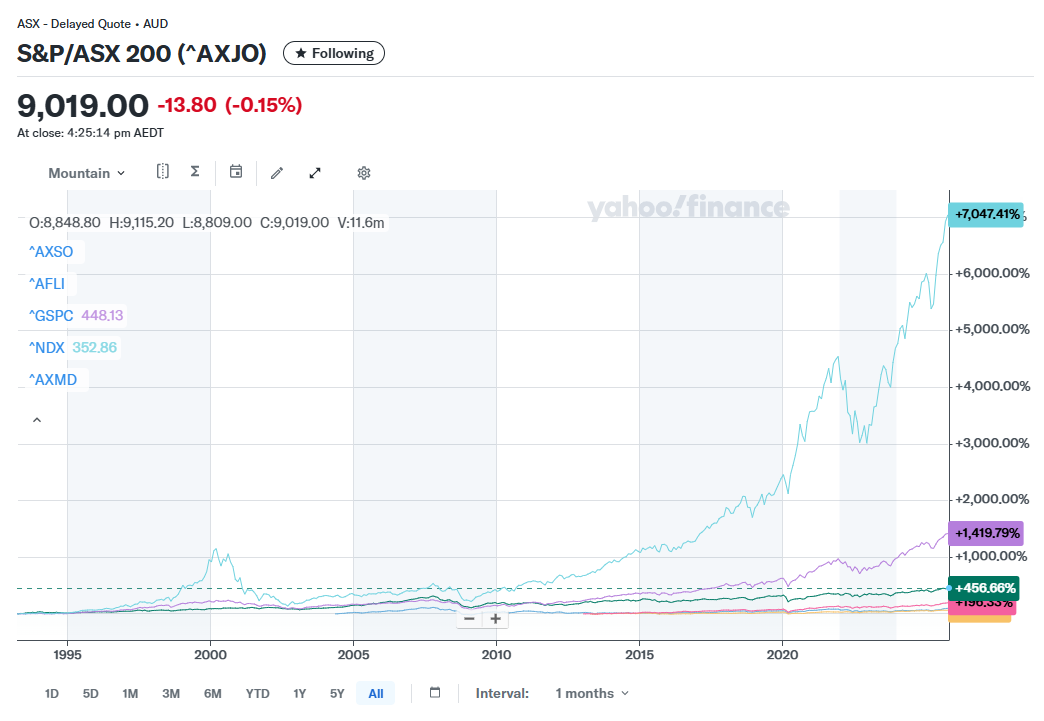Image resolution: width=1044 pixels, height=721 pixels.
Task: Open the events calendar icon in toolbar
Action: (236, 172)
